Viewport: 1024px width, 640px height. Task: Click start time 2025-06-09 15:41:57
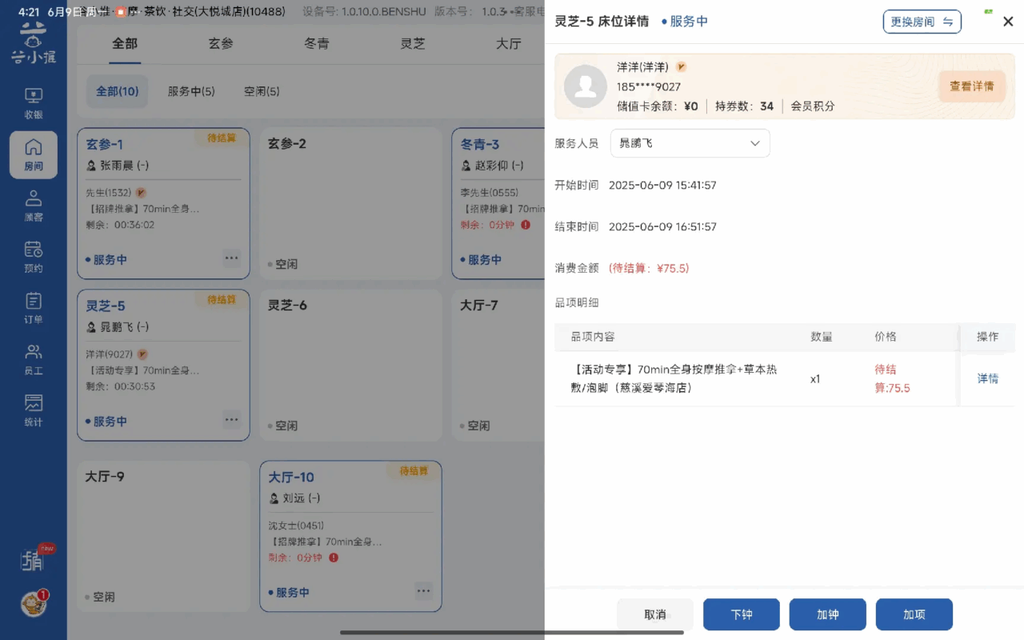click(x=662, y=185)
